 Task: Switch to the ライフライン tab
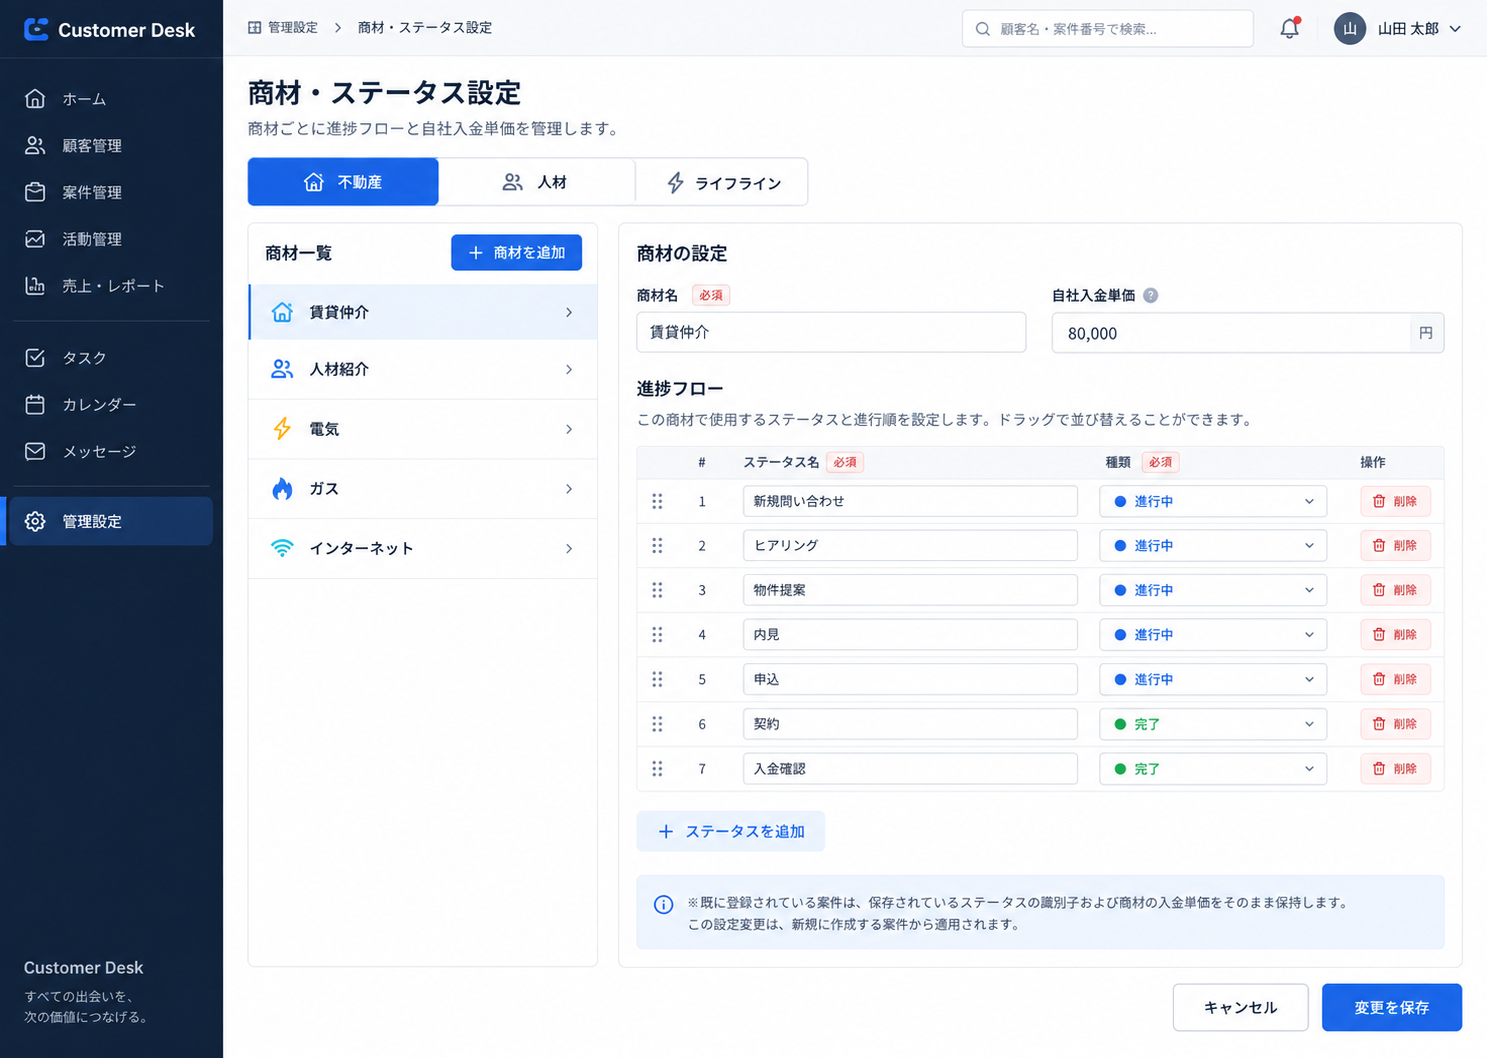(x=722, y=182)
